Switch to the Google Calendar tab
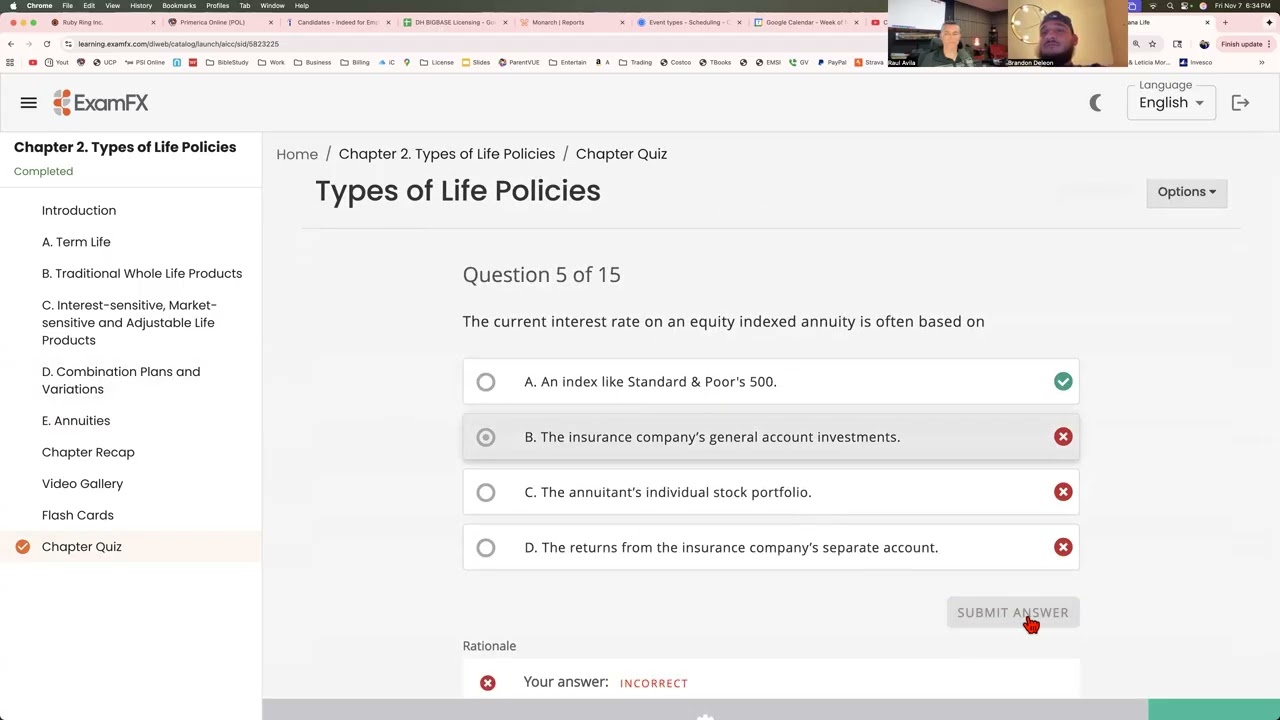The height and width of the screenshot is (720, 1280). pos(806,22)
